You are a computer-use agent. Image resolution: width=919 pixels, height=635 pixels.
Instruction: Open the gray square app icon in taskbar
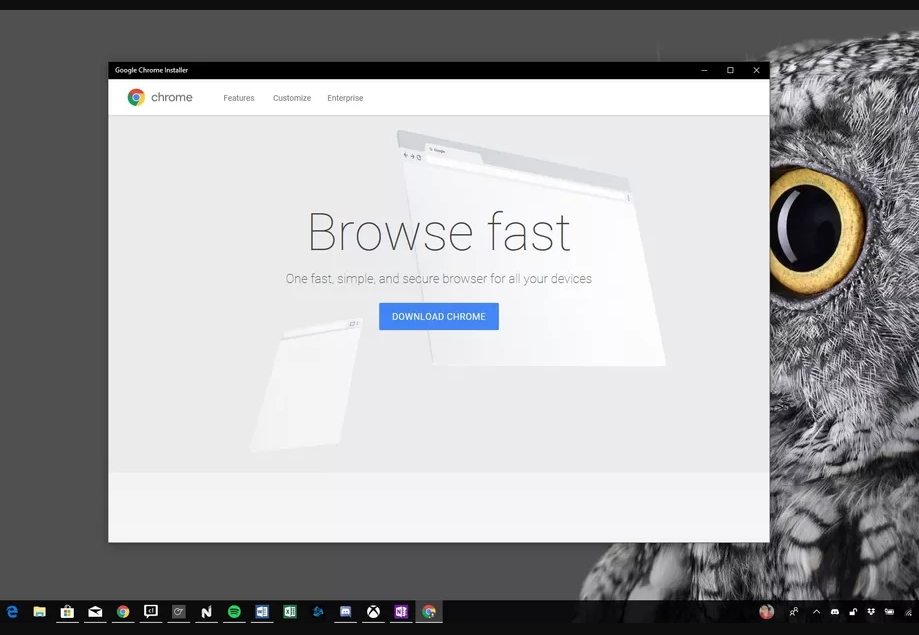(x=179, y=612)
